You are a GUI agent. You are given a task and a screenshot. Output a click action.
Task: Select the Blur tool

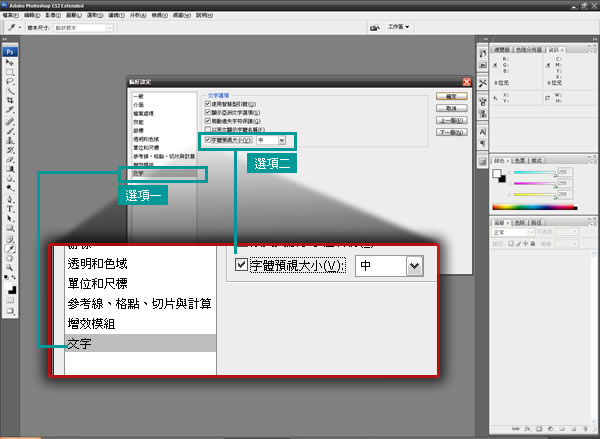point(10,178)
